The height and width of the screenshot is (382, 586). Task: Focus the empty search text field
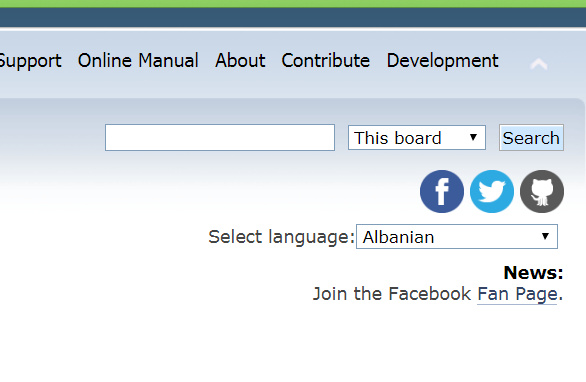click(220, 138)
